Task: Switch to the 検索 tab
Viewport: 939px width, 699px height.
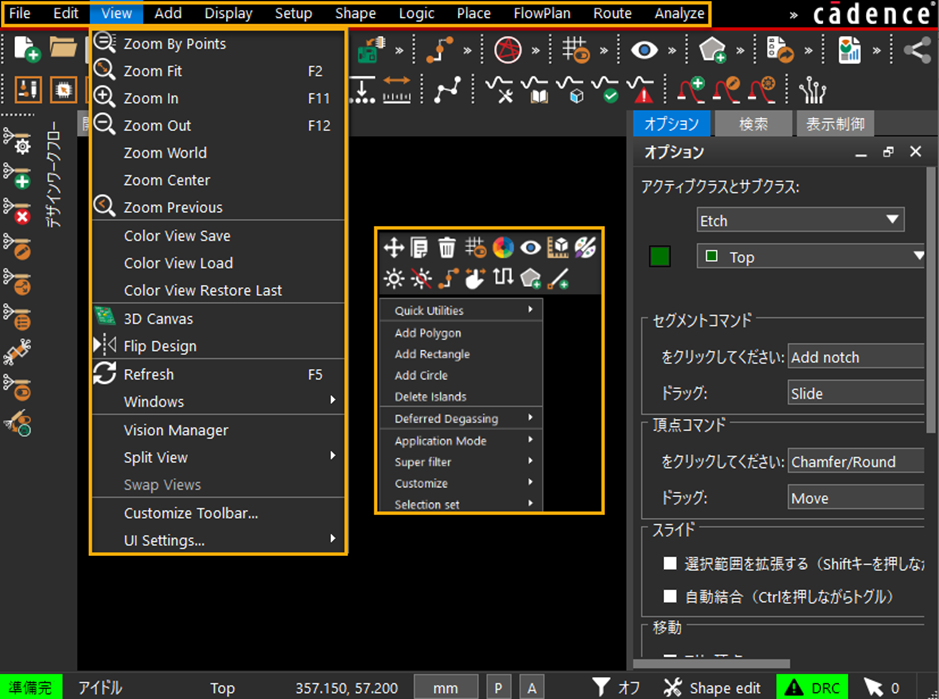Action: (753, 124)
